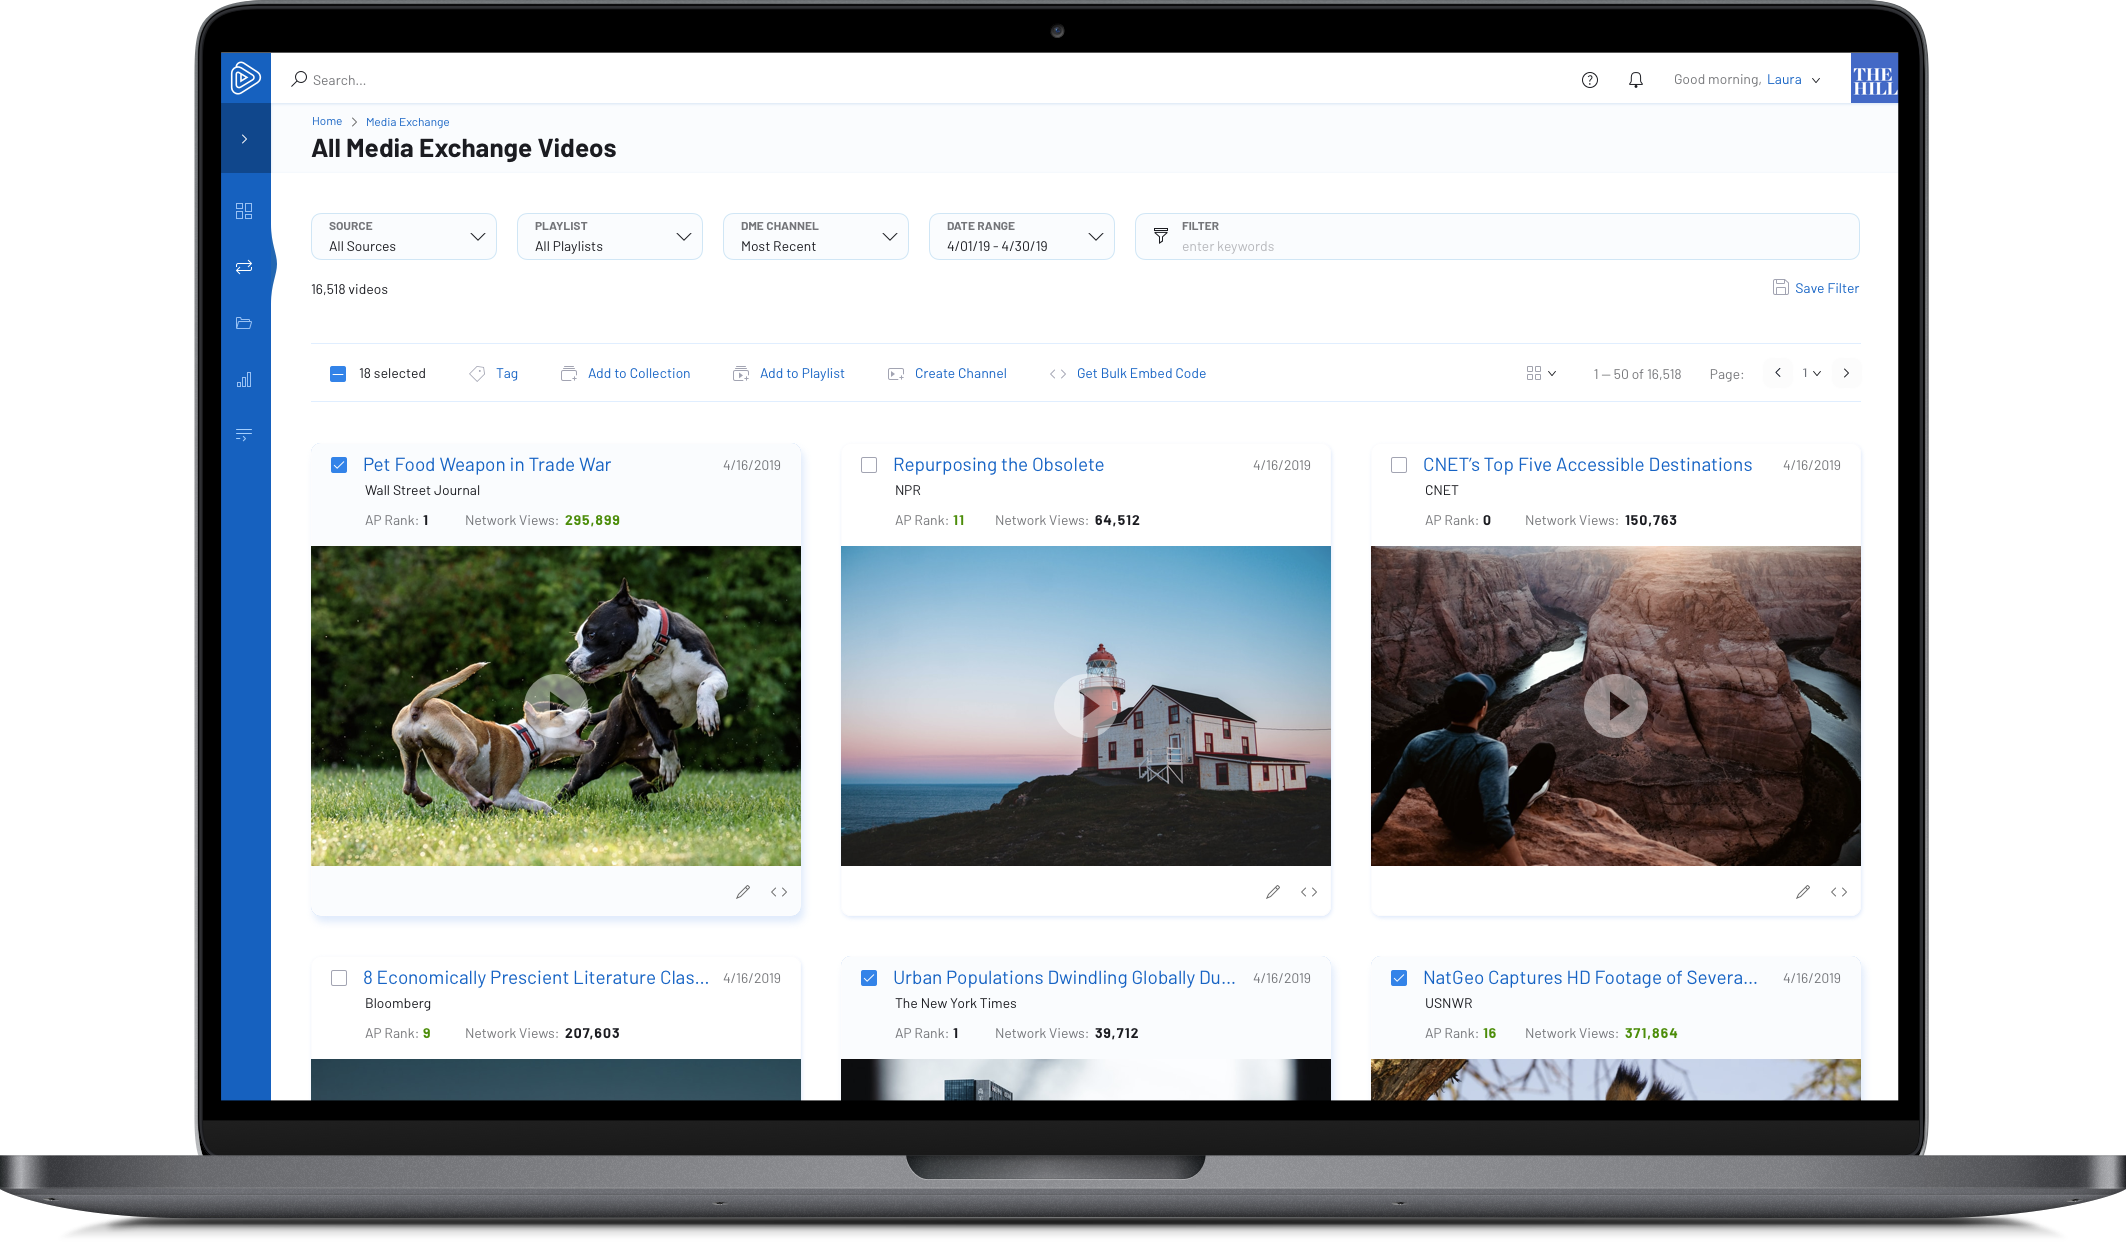Viewport: 2126px width, 1242px height.
Task: Click the Bloomberg source text
Action: 398,1004
